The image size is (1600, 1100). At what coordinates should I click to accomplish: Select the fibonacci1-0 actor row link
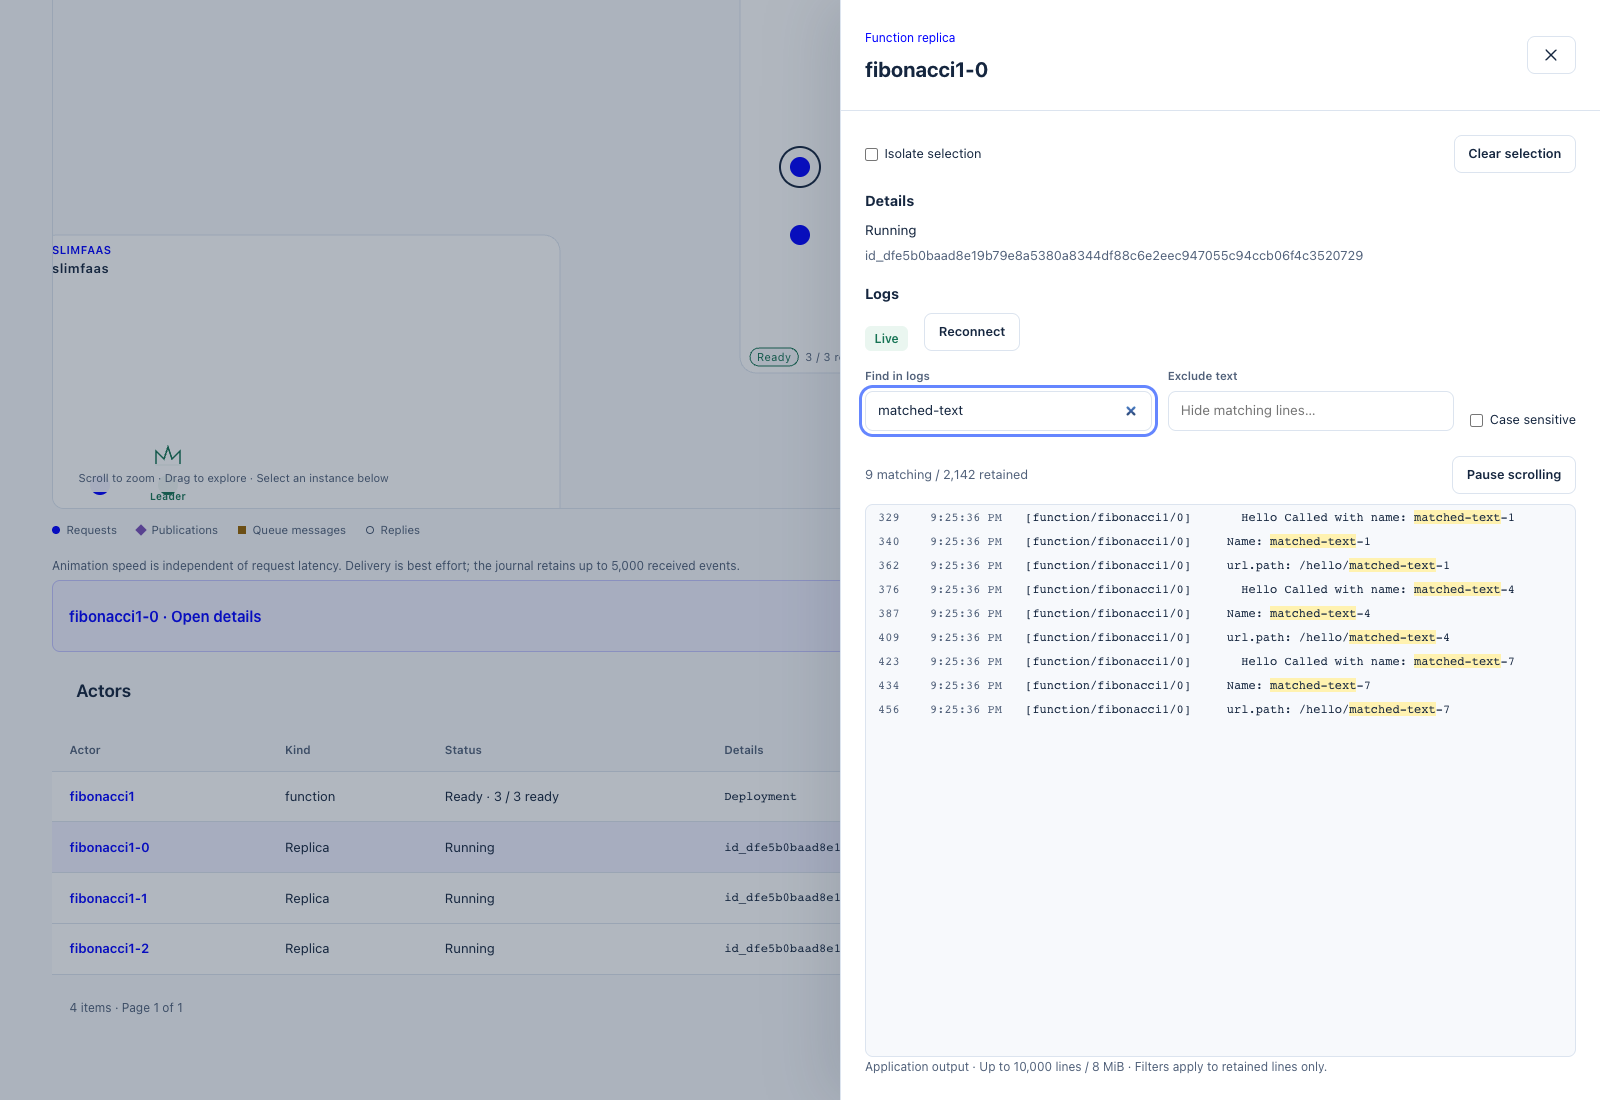109,848
